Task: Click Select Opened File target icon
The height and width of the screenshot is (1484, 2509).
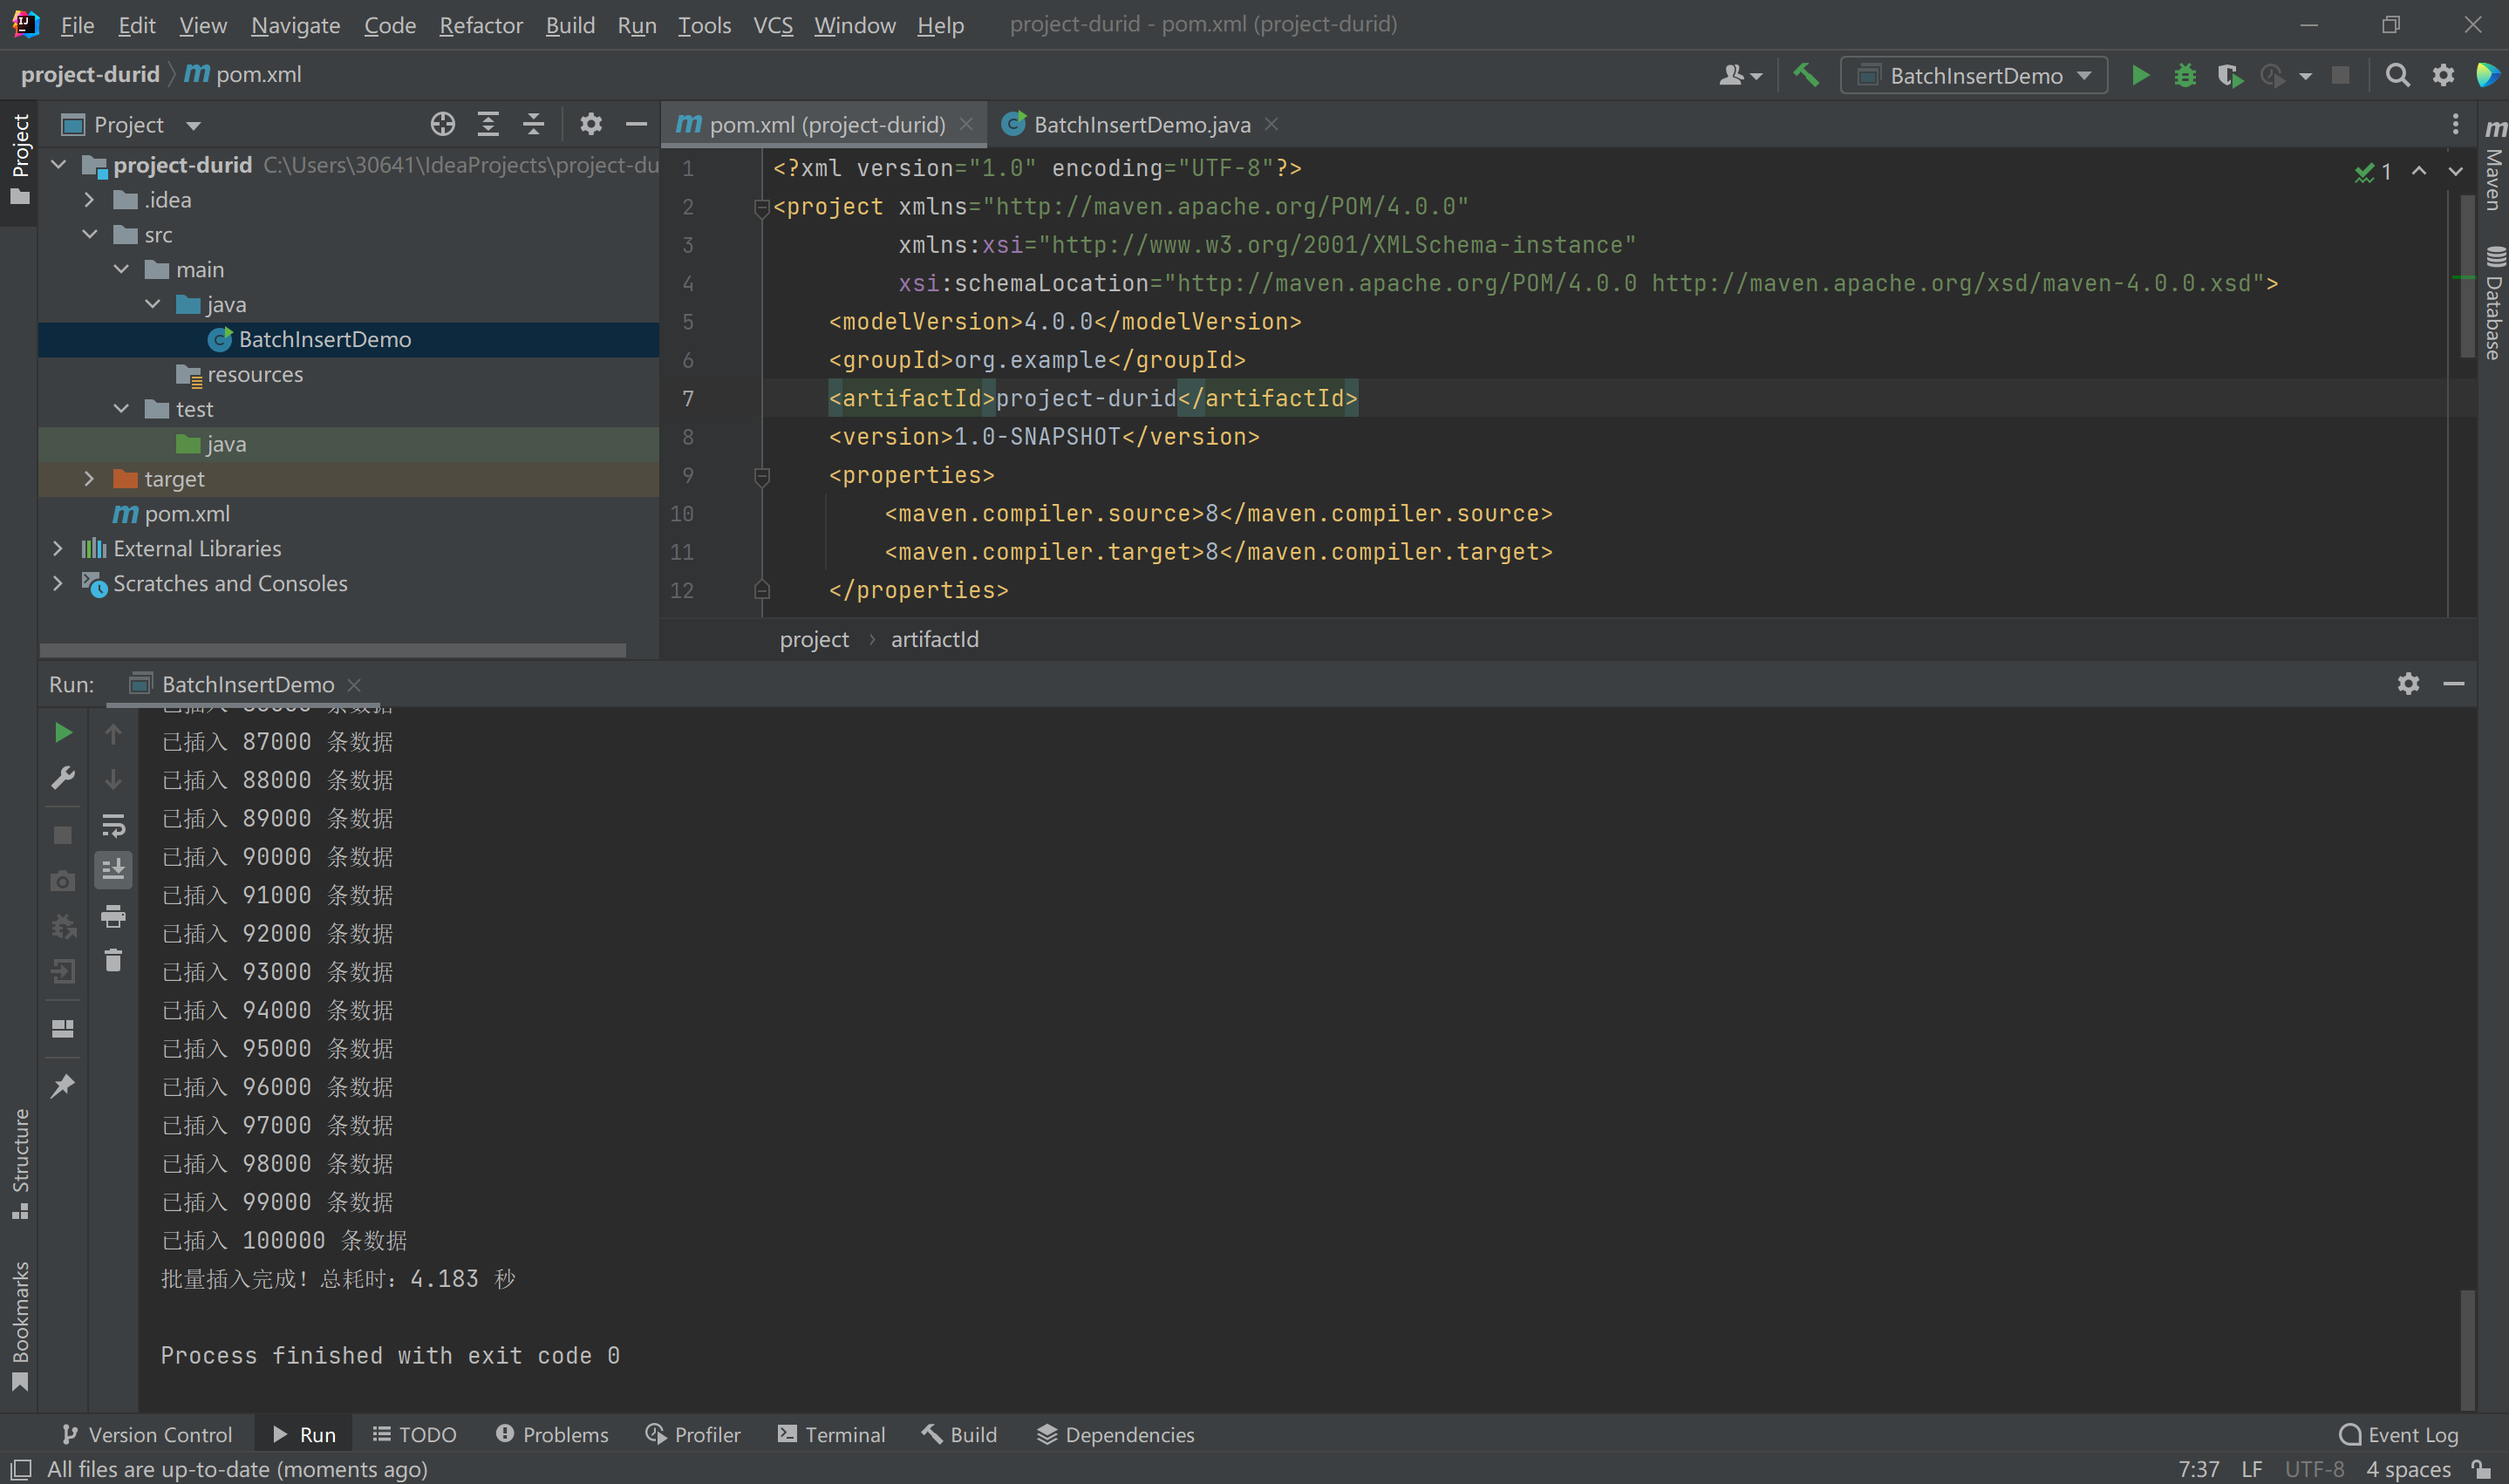Action: (x=443, y=124)
